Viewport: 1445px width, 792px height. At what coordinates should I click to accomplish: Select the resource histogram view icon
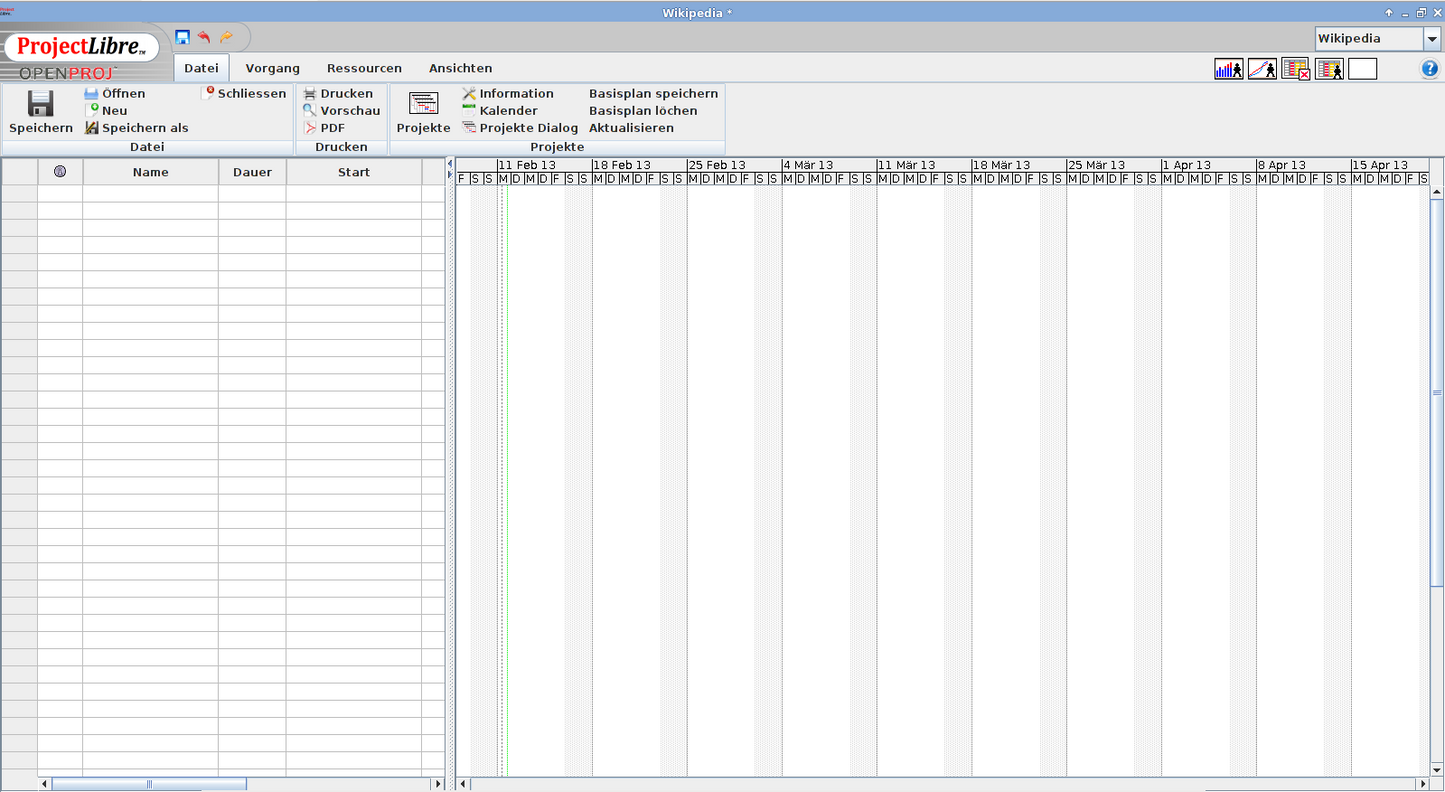coord(1228,68)
